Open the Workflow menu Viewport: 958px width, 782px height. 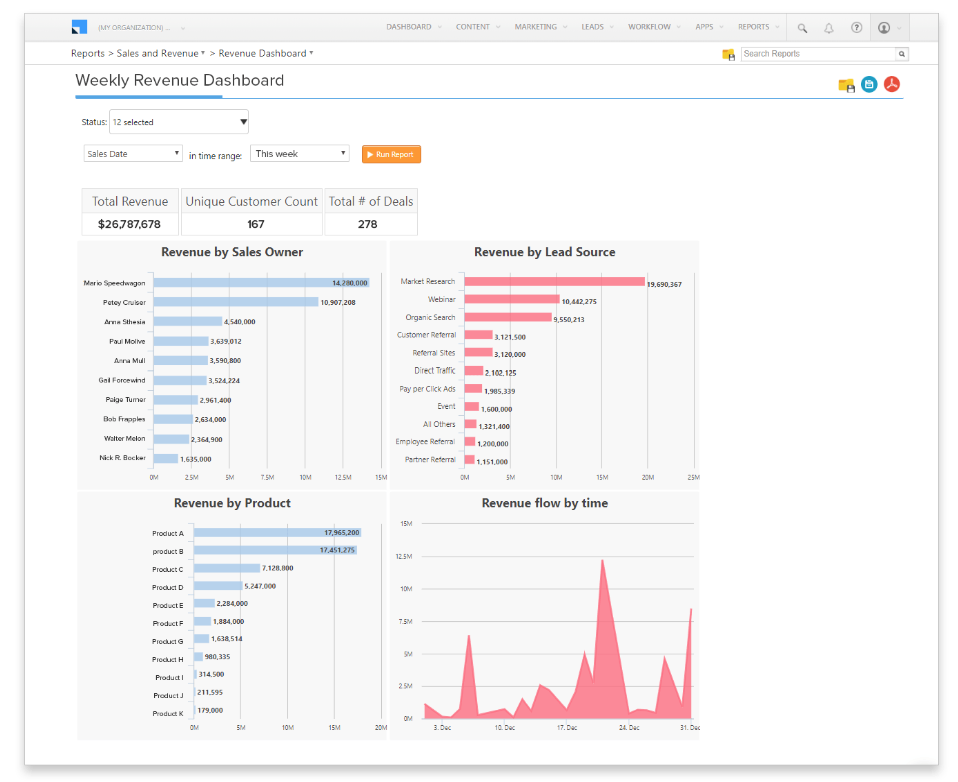pyautogui.click(x=654, y=27)
